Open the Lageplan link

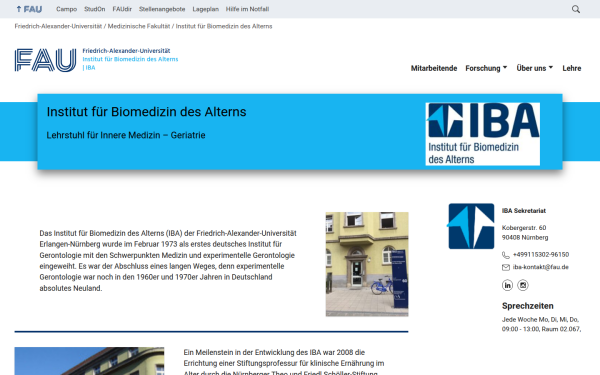[205, 9]
